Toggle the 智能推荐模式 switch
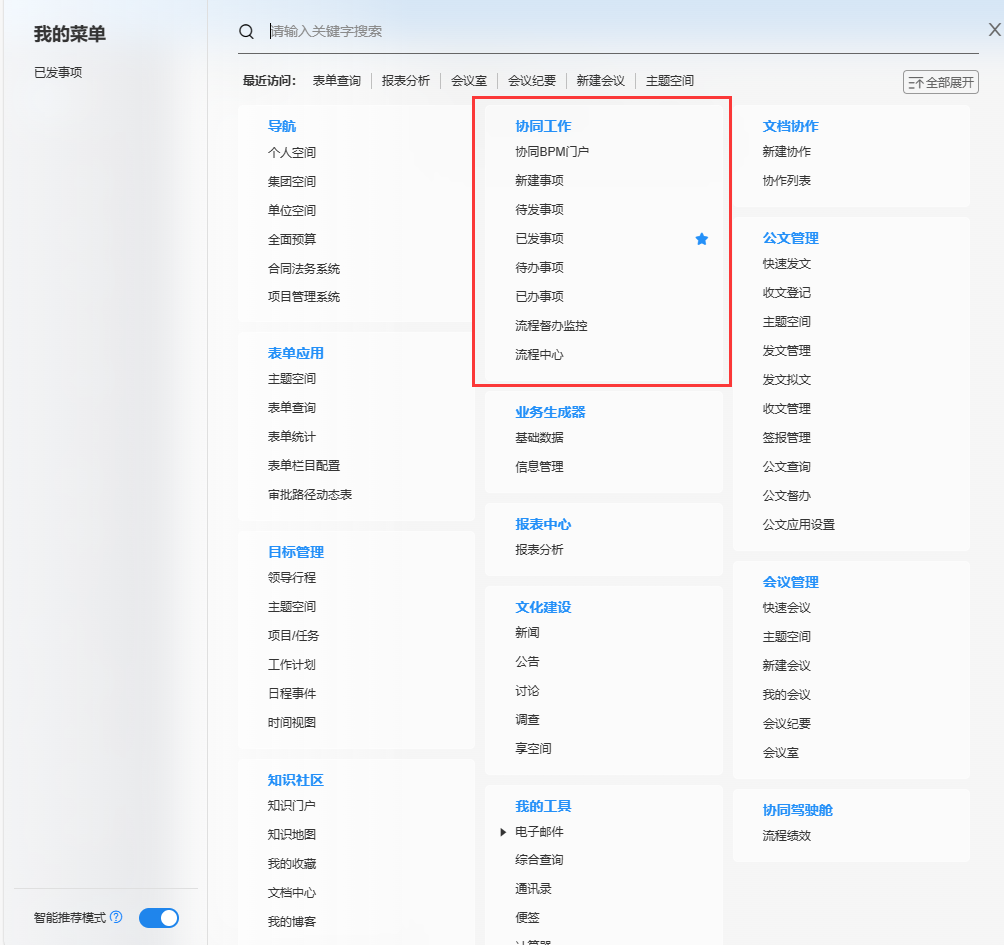 point(159,918)
